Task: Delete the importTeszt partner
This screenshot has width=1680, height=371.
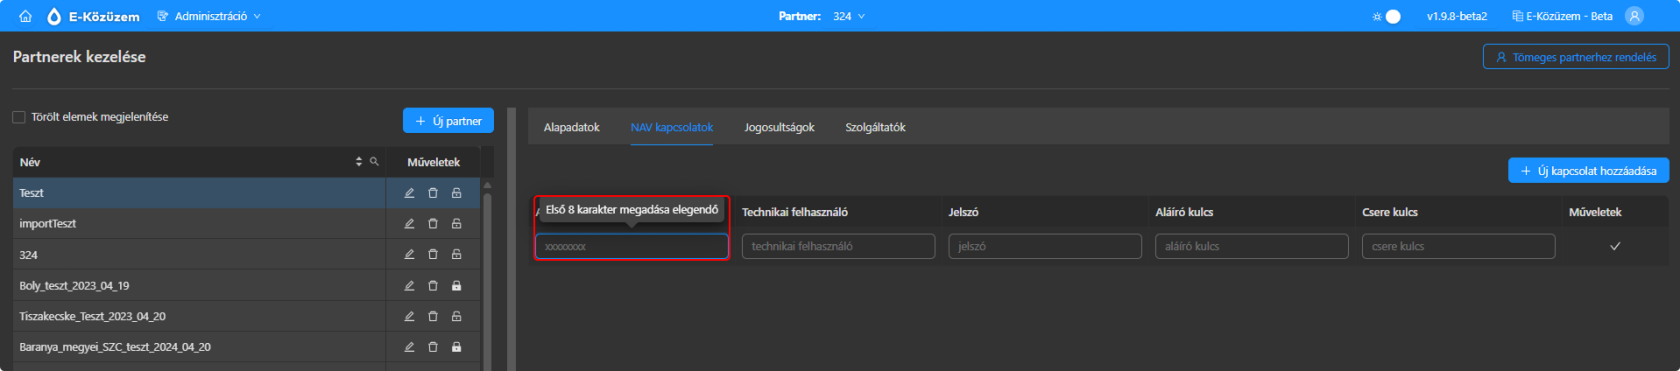Action: 433,224
